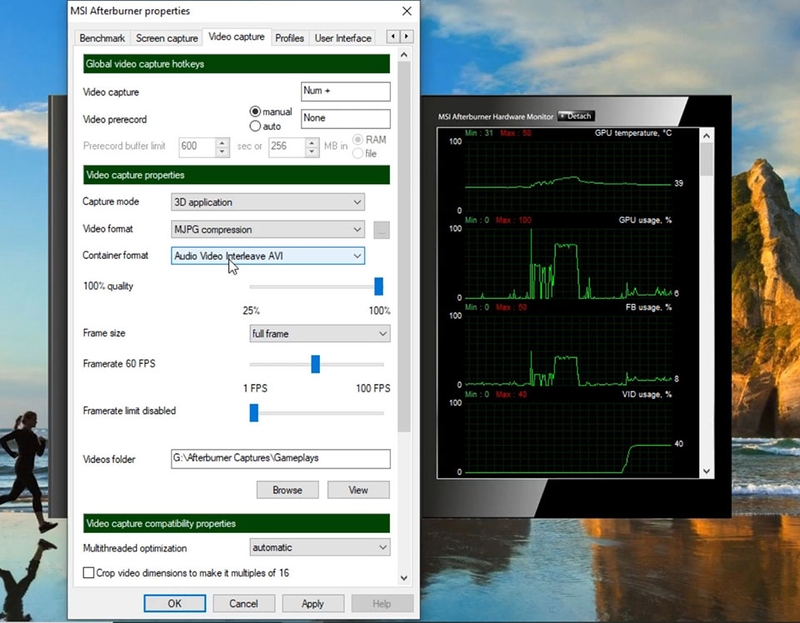Enable crop video dimensions to multiples of 16
The height and width of the screenshot is (623, 800).
(88, 573)
